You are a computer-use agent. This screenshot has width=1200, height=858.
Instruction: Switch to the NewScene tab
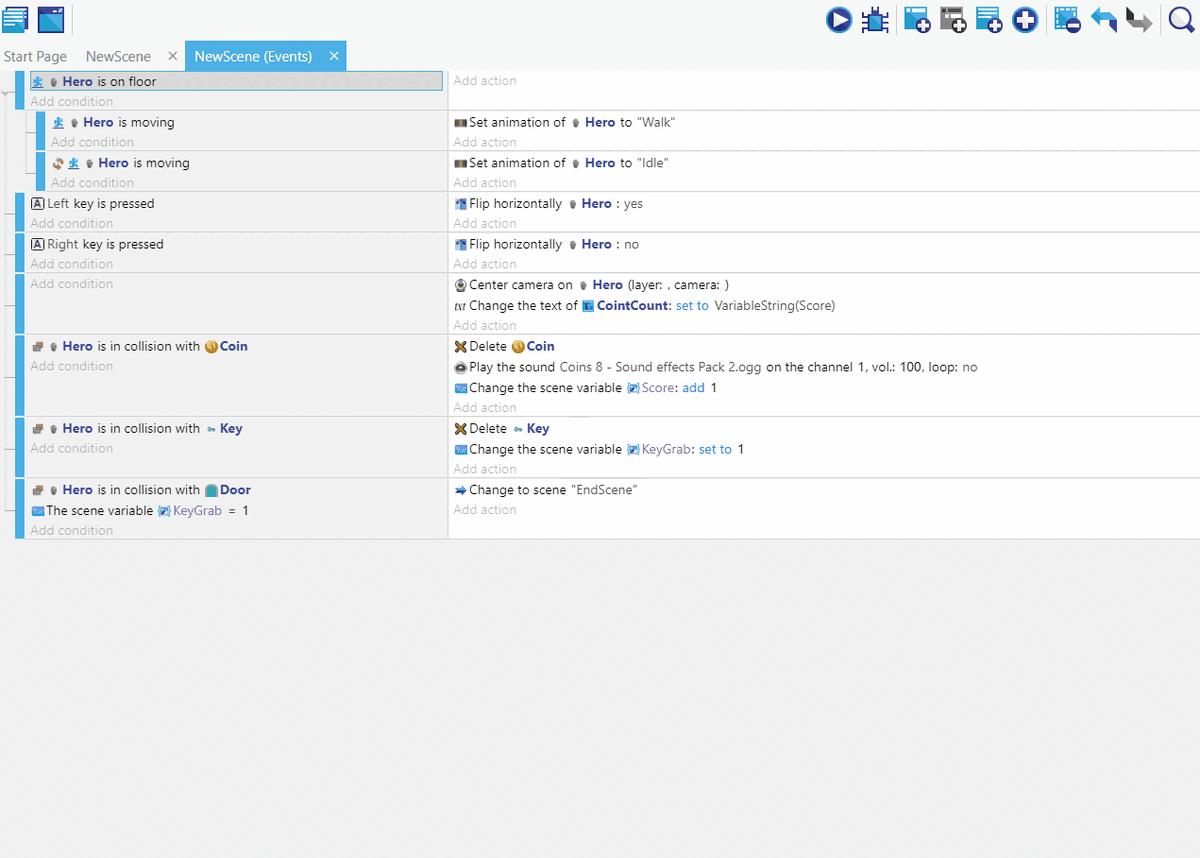click(118, 57)
